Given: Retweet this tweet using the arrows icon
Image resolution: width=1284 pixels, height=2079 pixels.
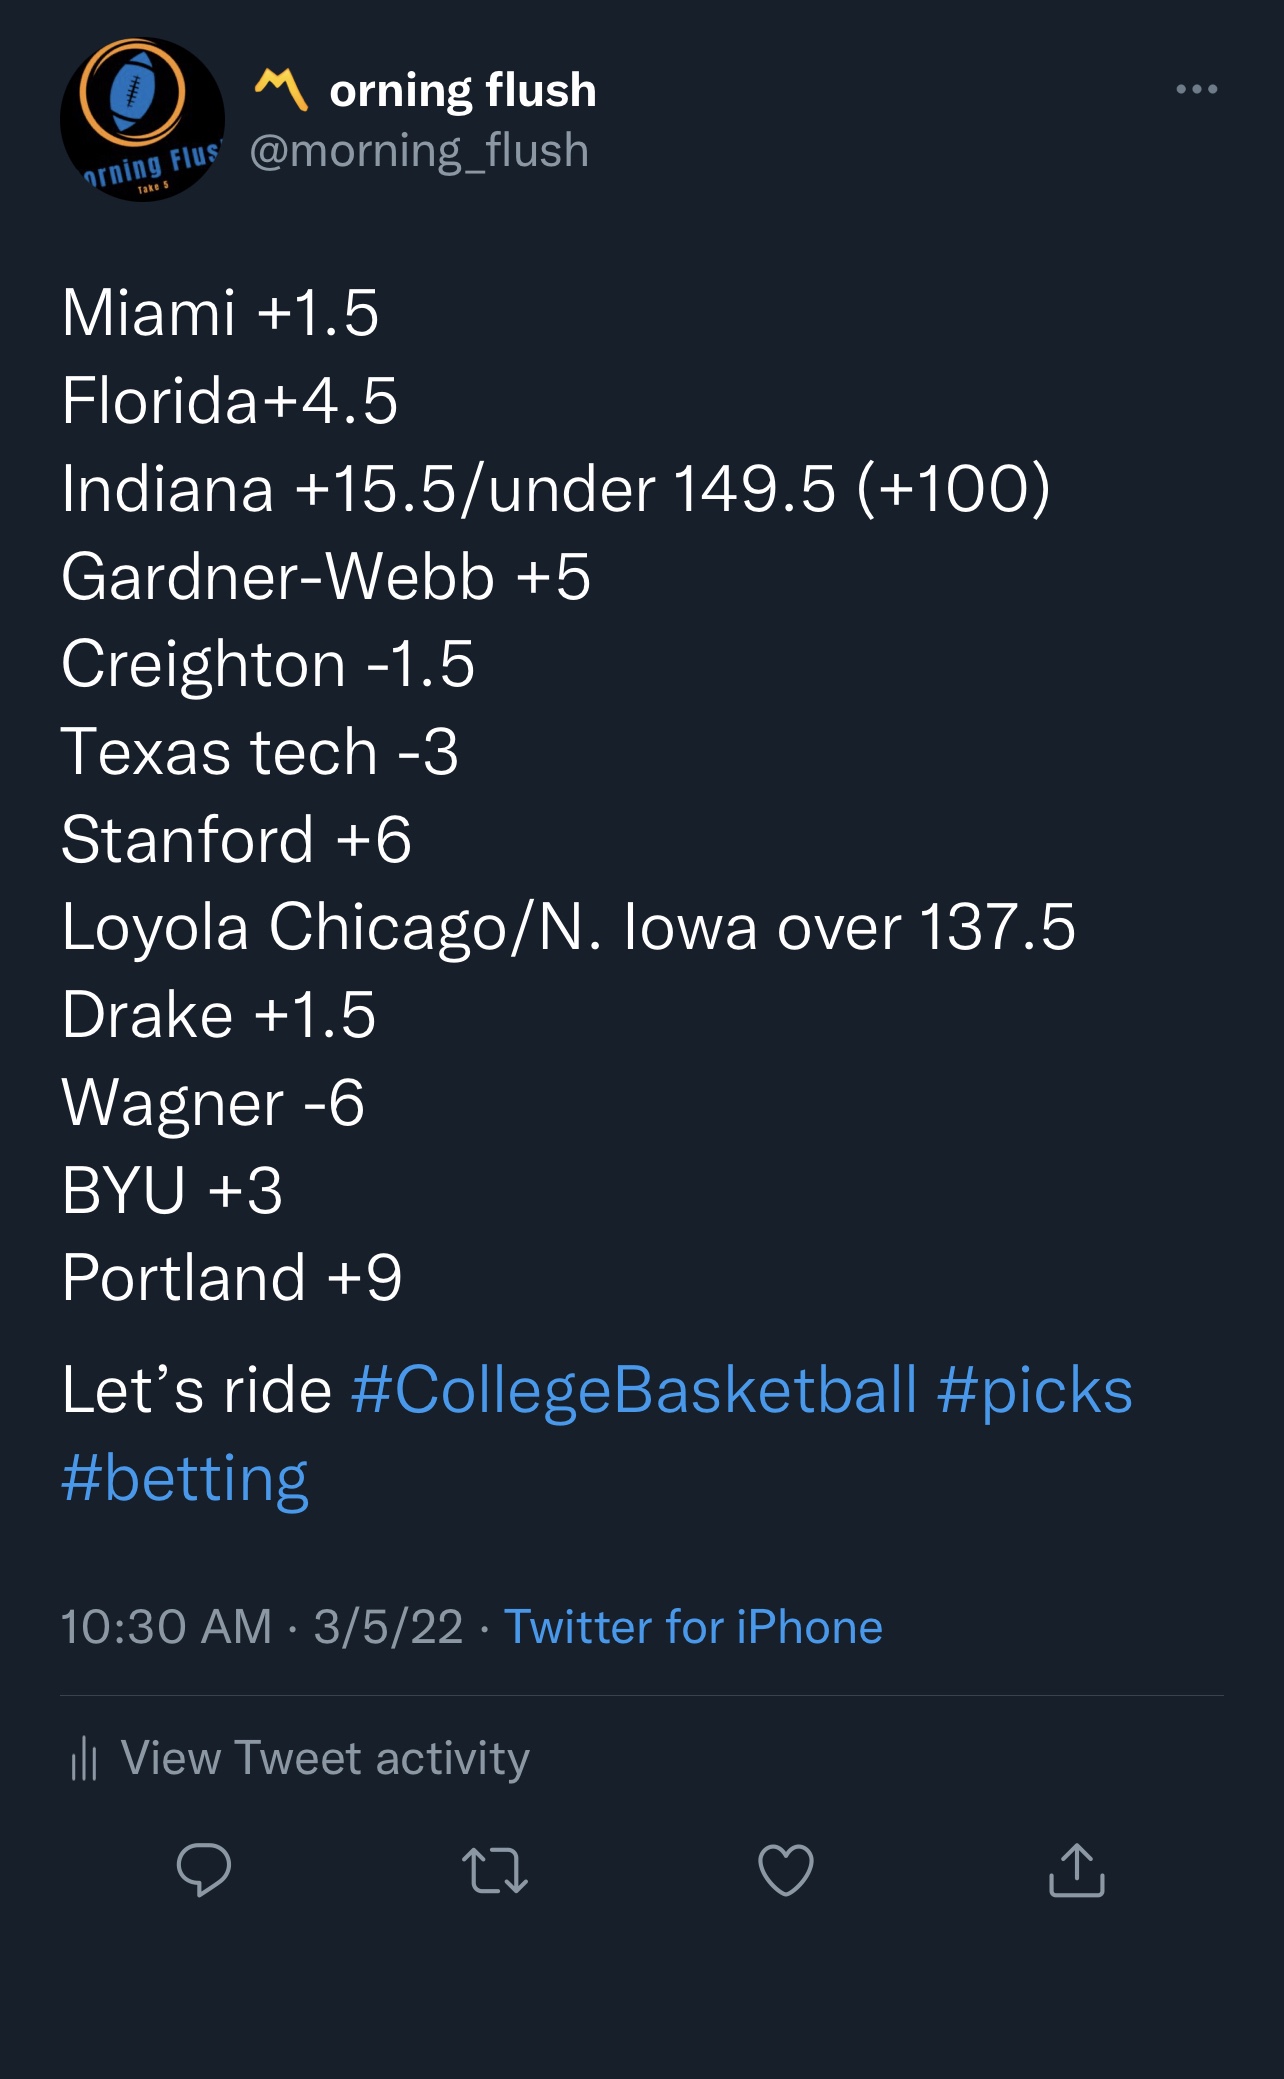Looking at the screenshot, I should 495,1870.
